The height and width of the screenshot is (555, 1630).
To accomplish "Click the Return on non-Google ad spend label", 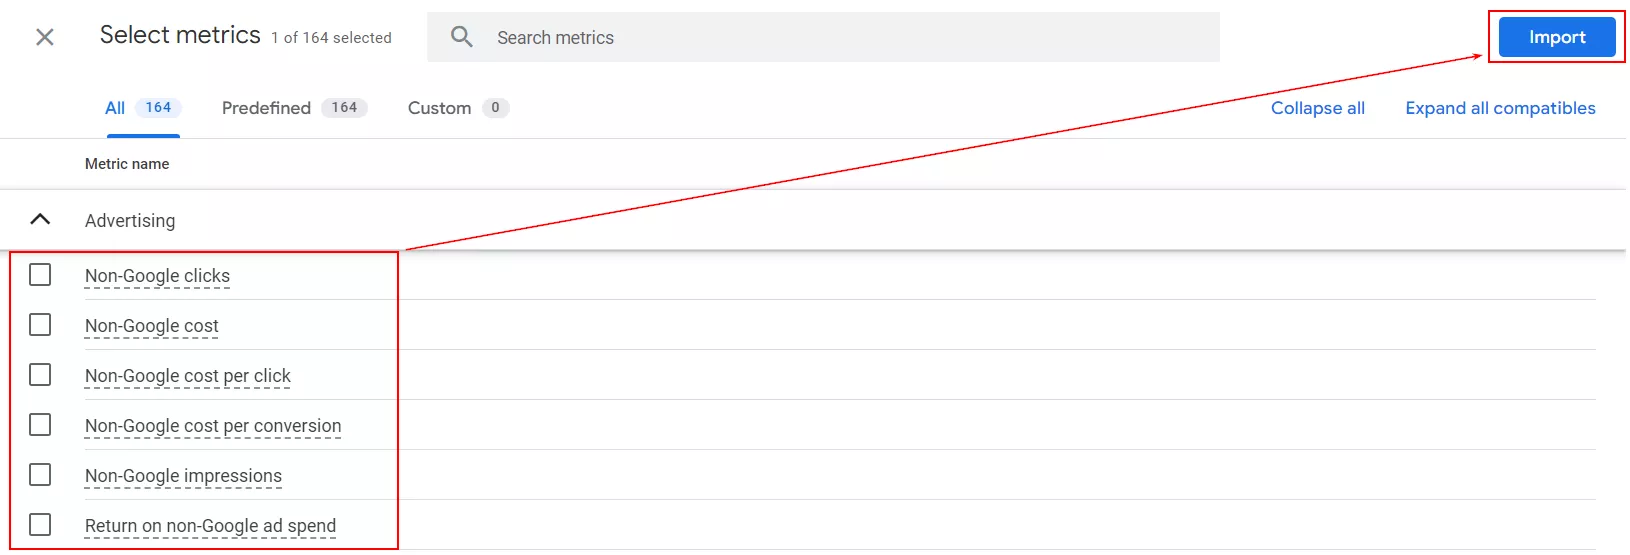I will [x=210, y=526].
